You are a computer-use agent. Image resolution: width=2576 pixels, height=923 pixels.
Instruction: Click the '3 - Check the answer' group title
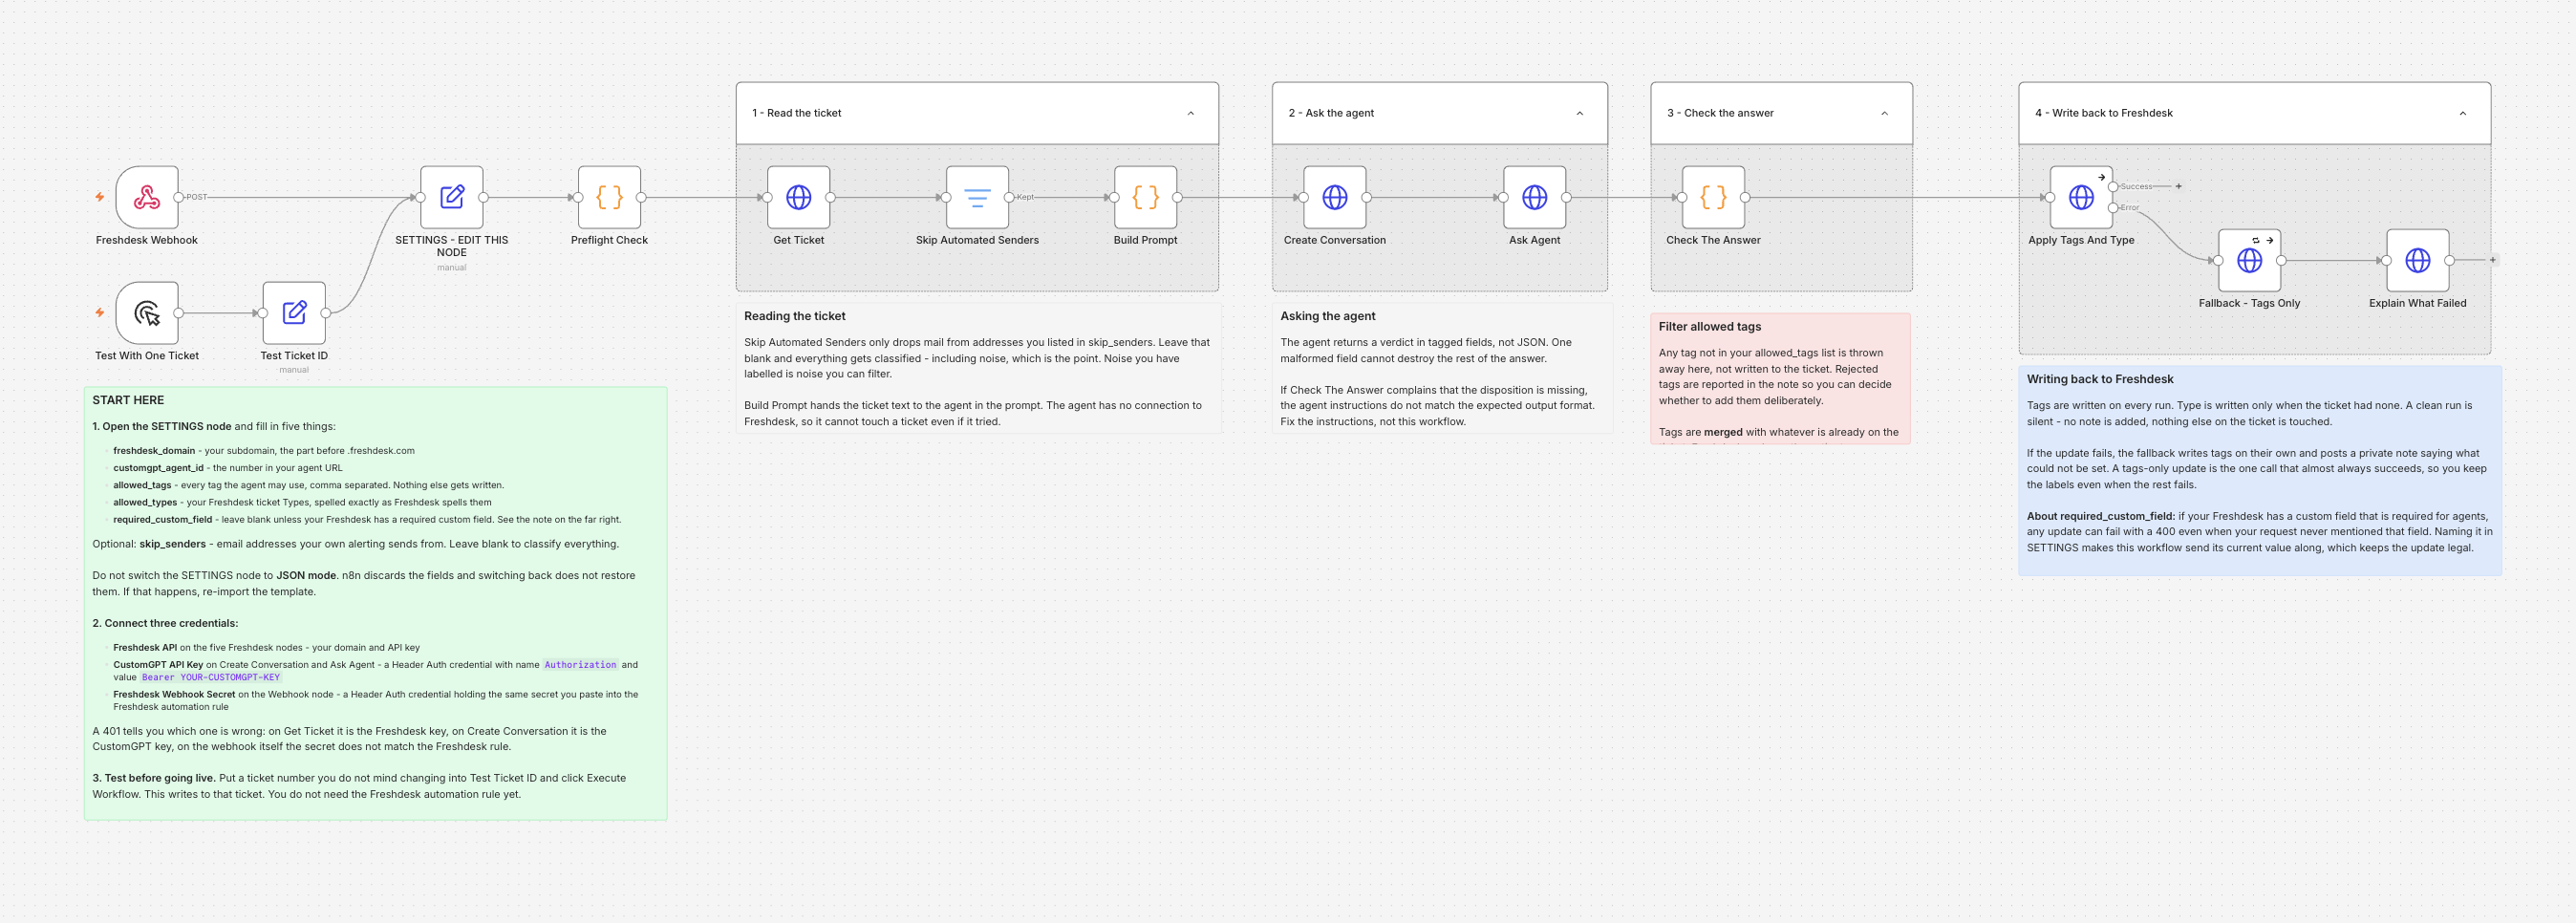[x=1720, y=113]
